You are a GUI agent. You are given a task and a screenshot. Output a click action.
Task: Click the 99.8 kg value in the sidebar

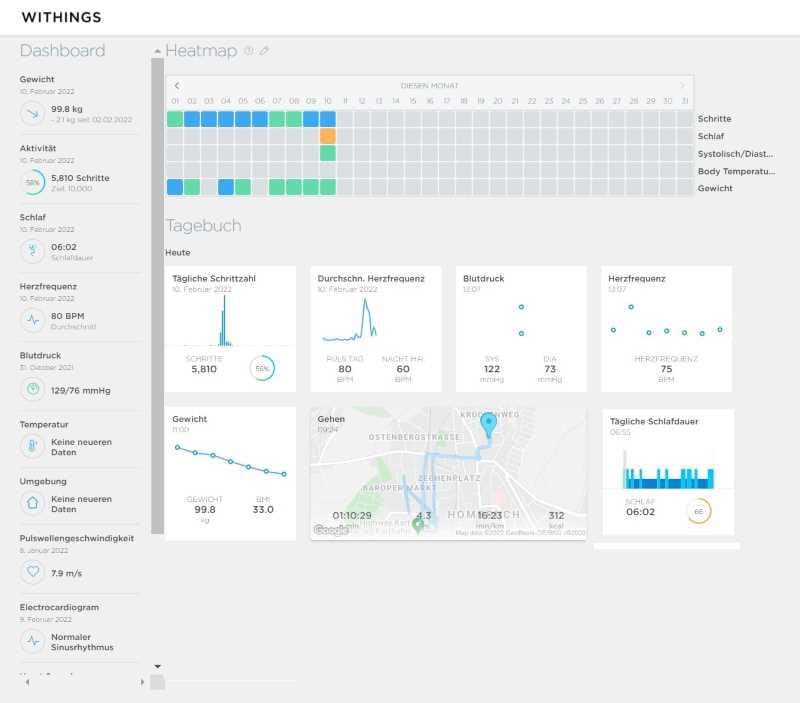click(66, 109)
